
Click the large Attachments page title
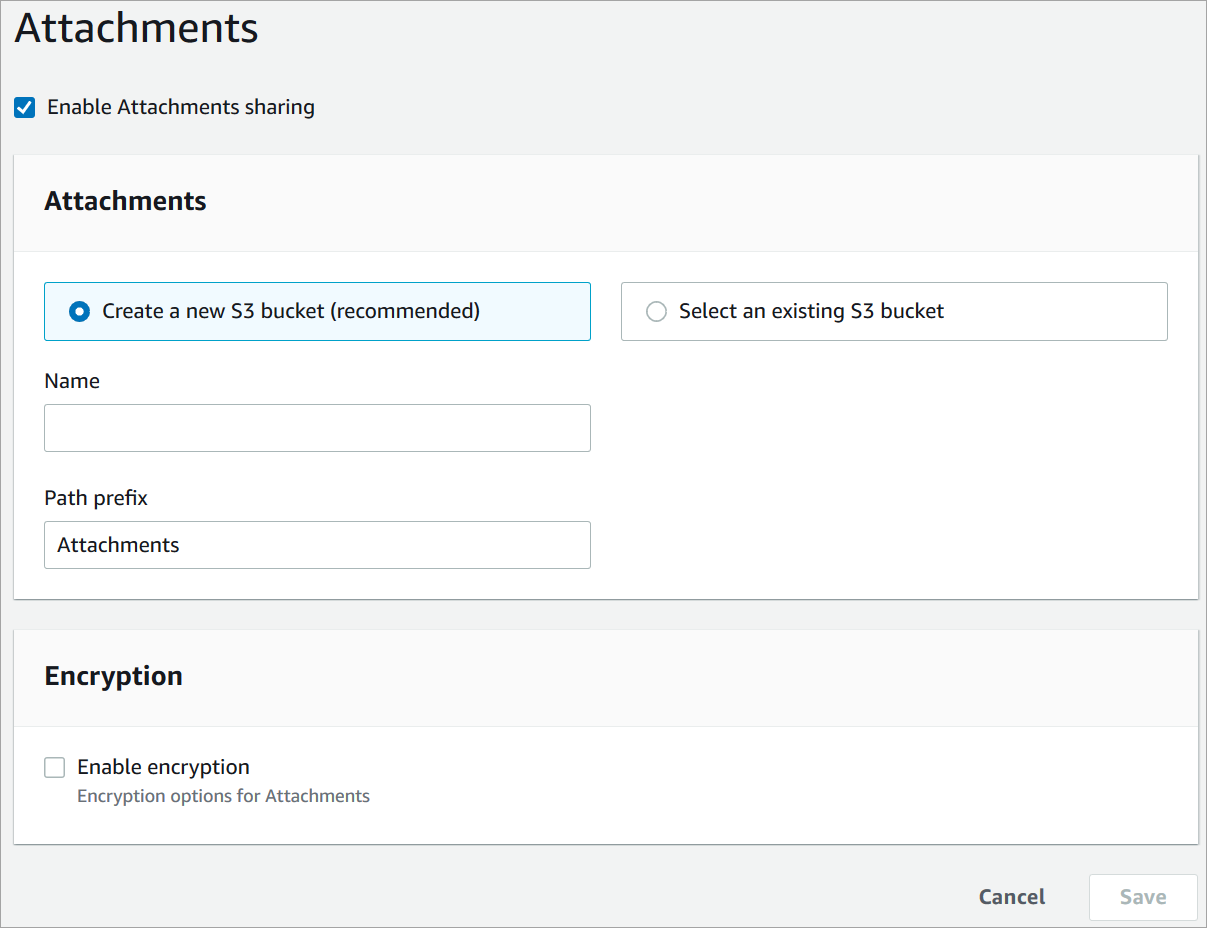(137, 28)
